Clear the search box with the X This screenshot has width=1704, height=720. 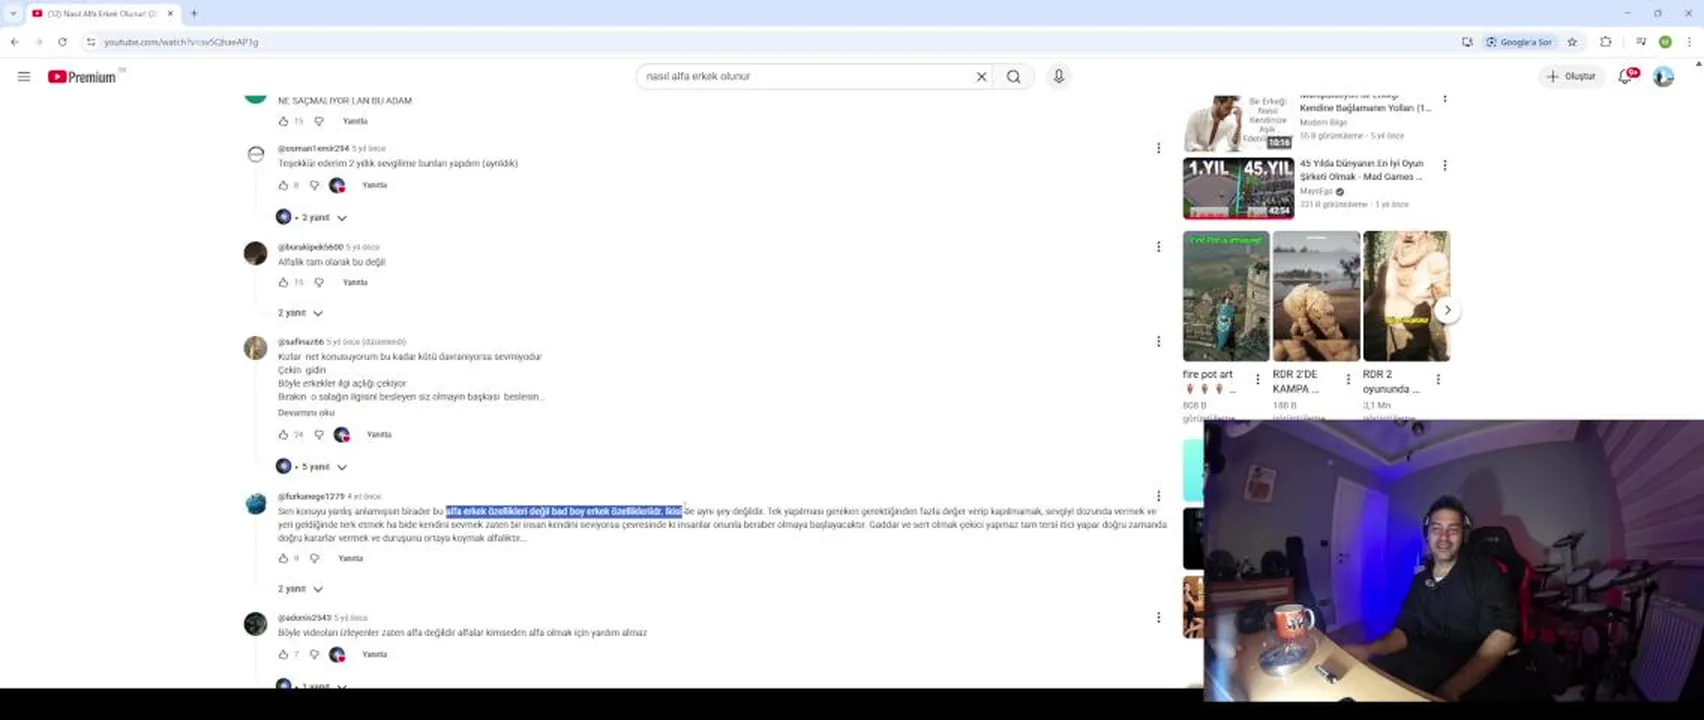click(x=981, y=77)
